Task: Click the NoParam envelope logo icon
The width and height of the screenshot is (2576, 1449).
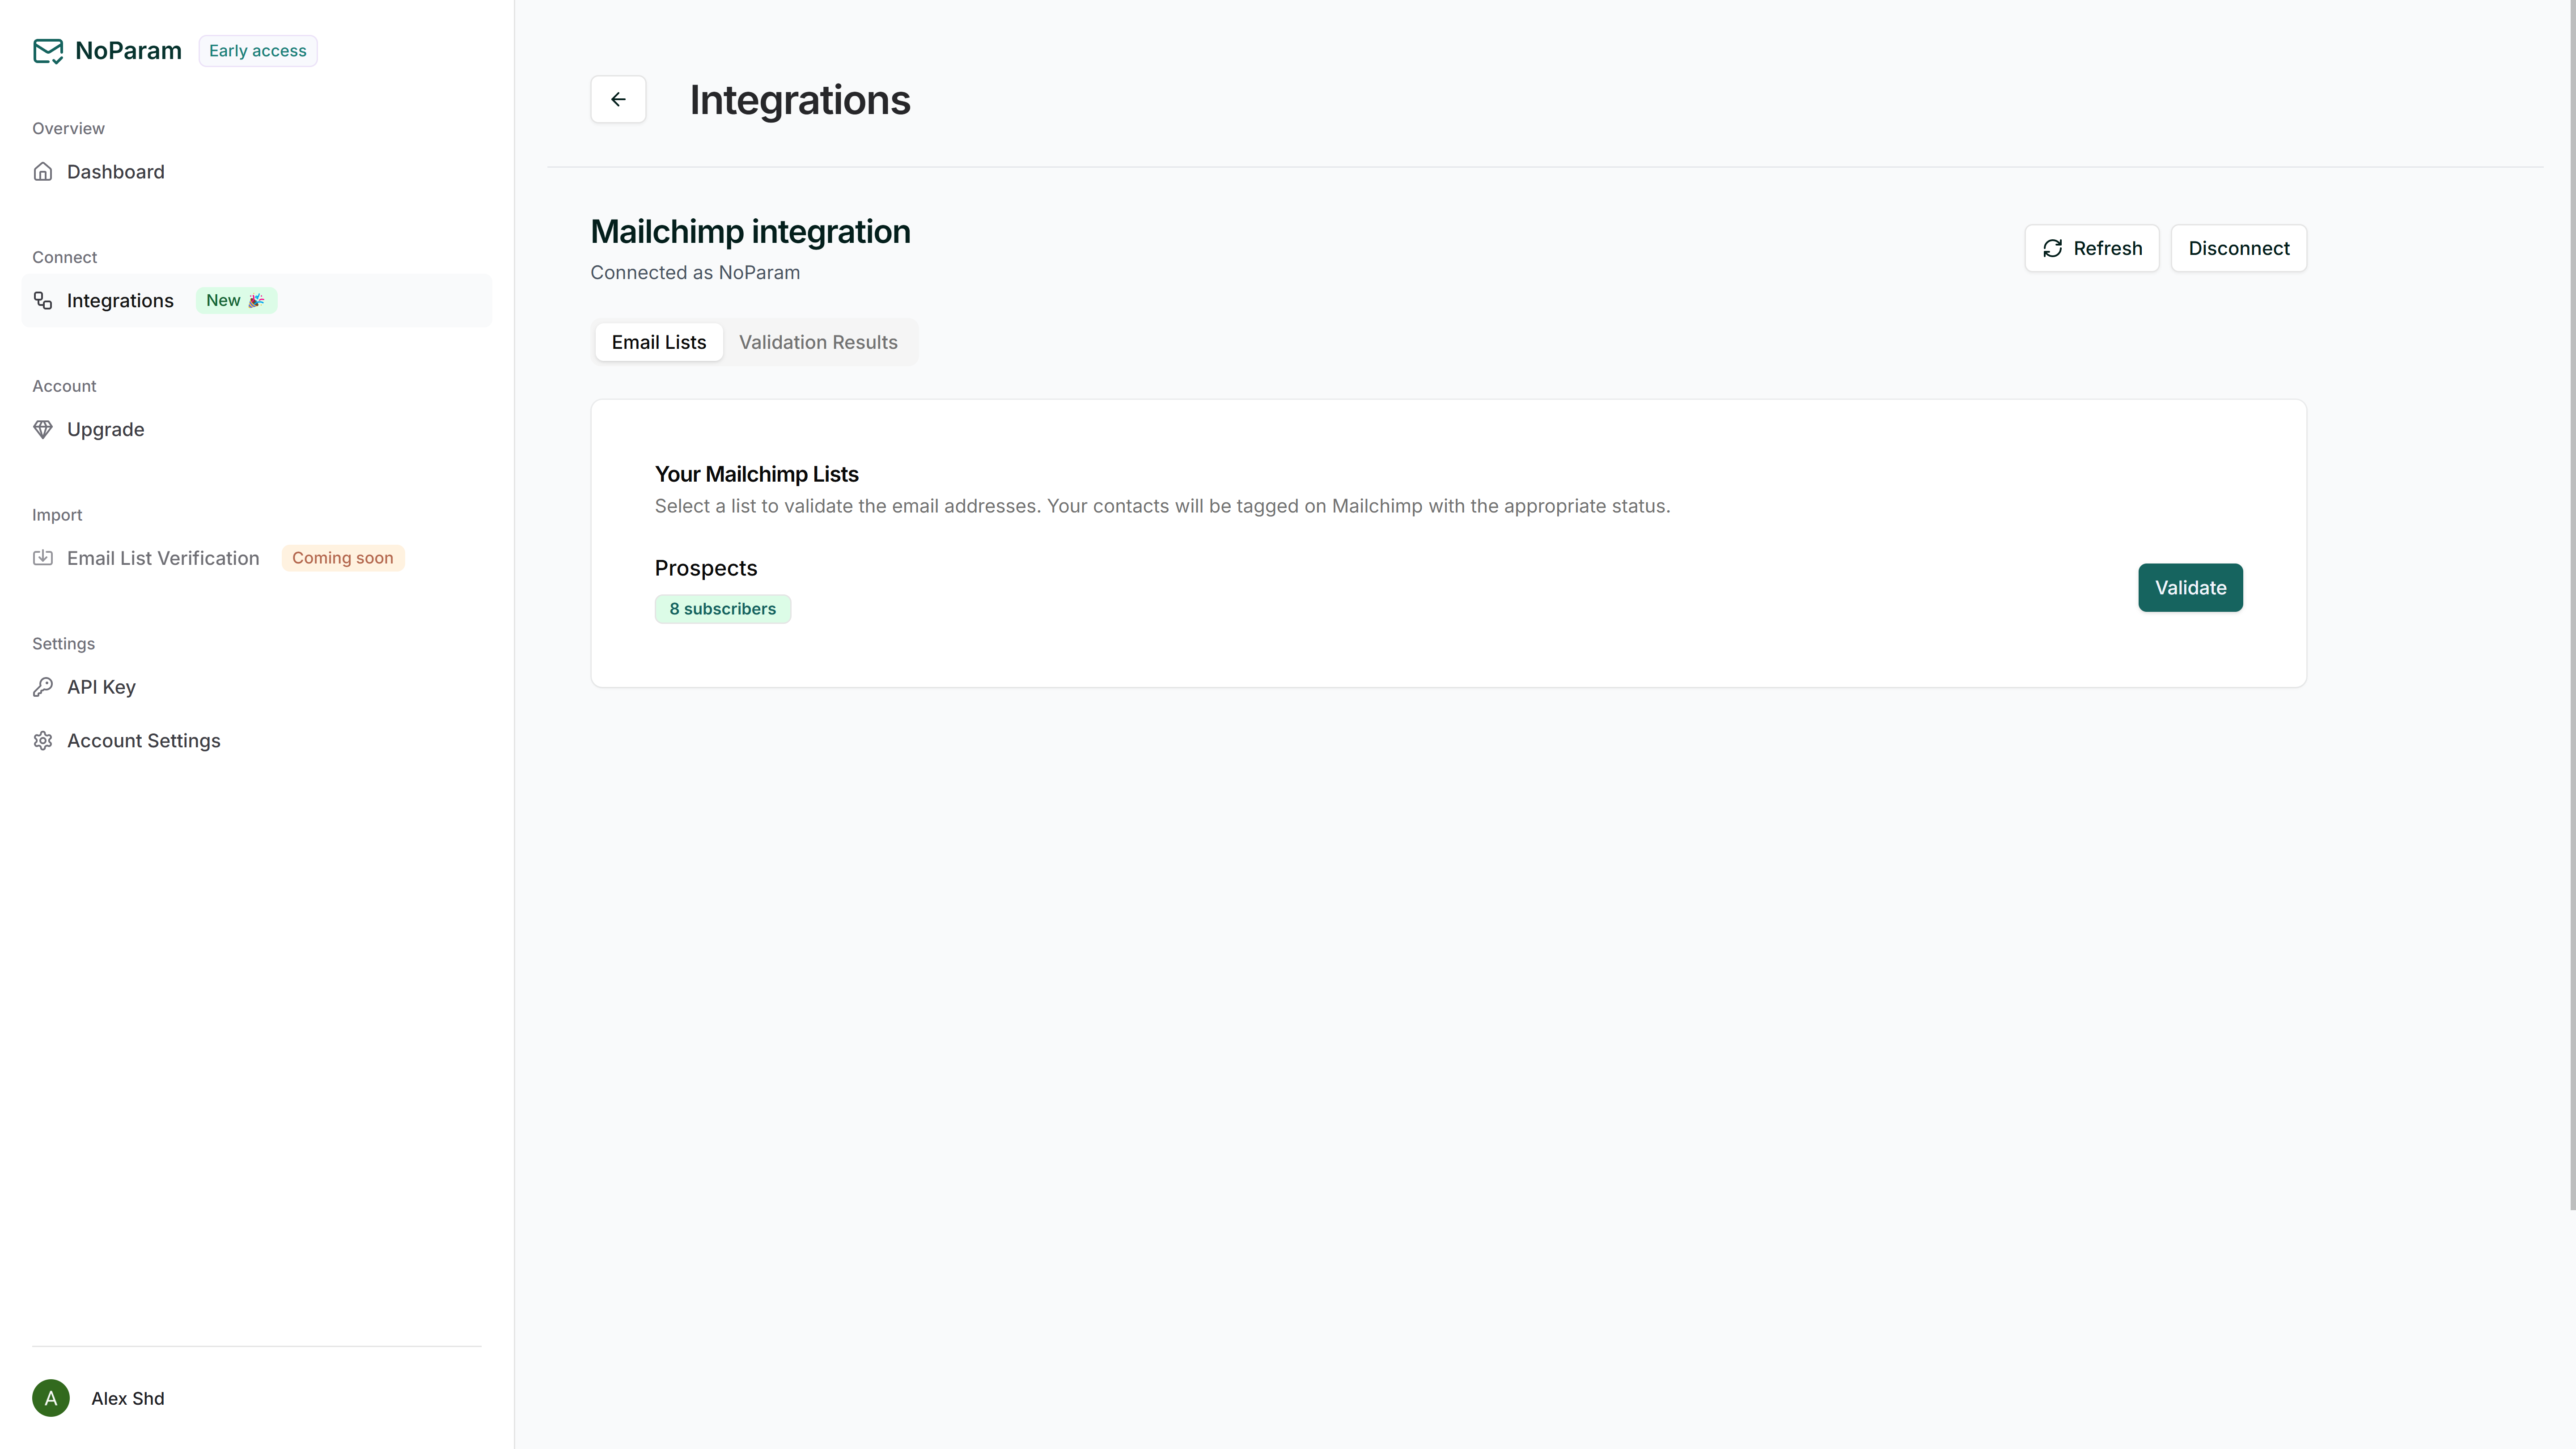Action: click(48, 51)
